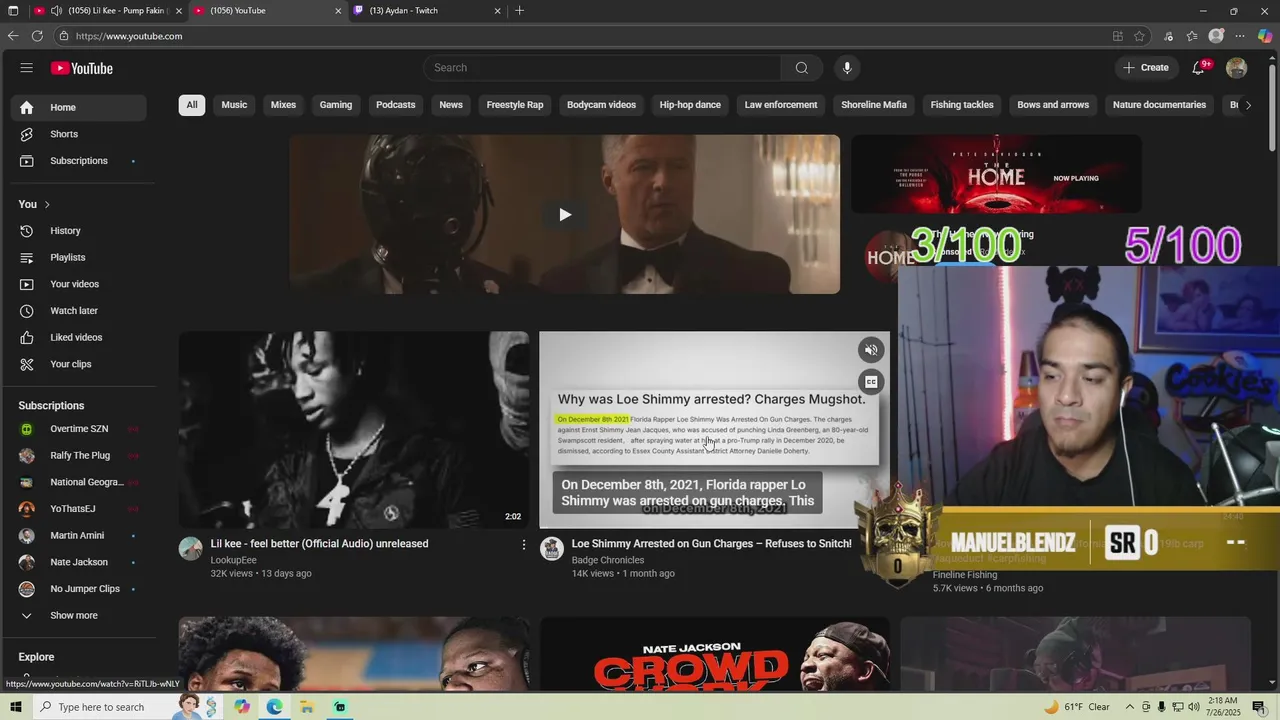Open the LookupEee channel link
This screenshot has width=1280, height=720.
[x=233, y=560]
